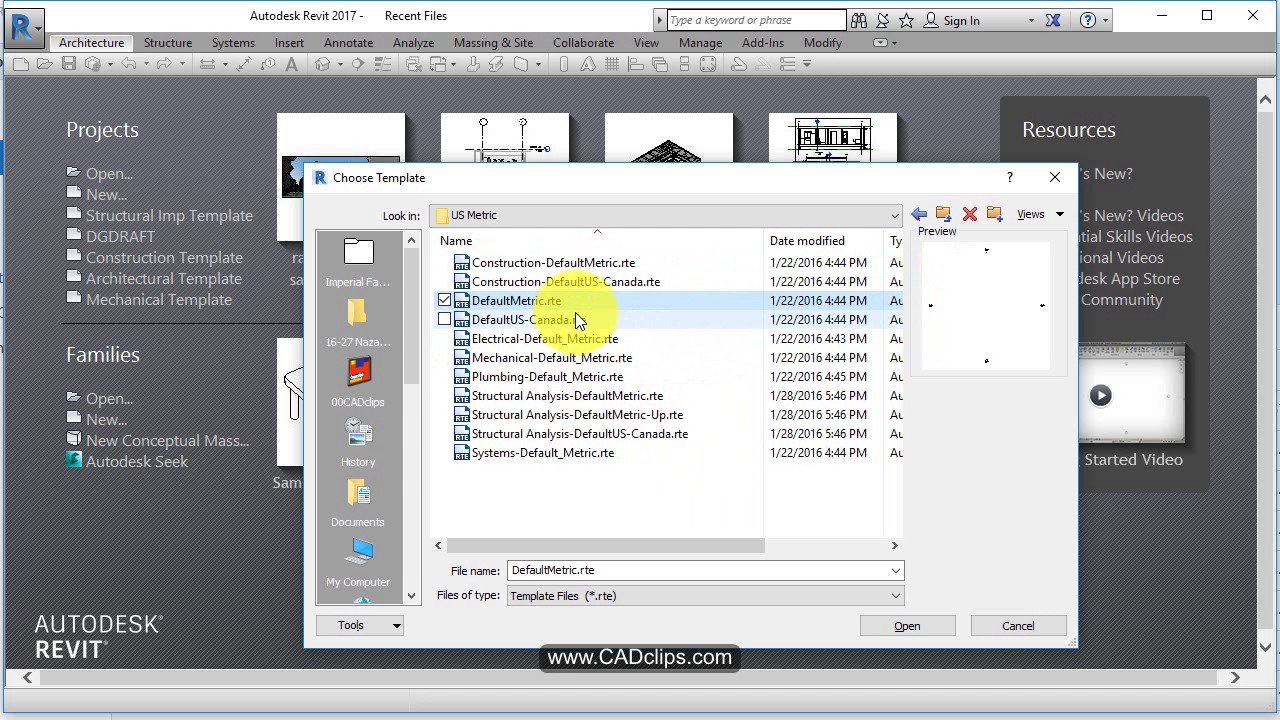Click the Open button in Choose Template dialog

(906, 625)
